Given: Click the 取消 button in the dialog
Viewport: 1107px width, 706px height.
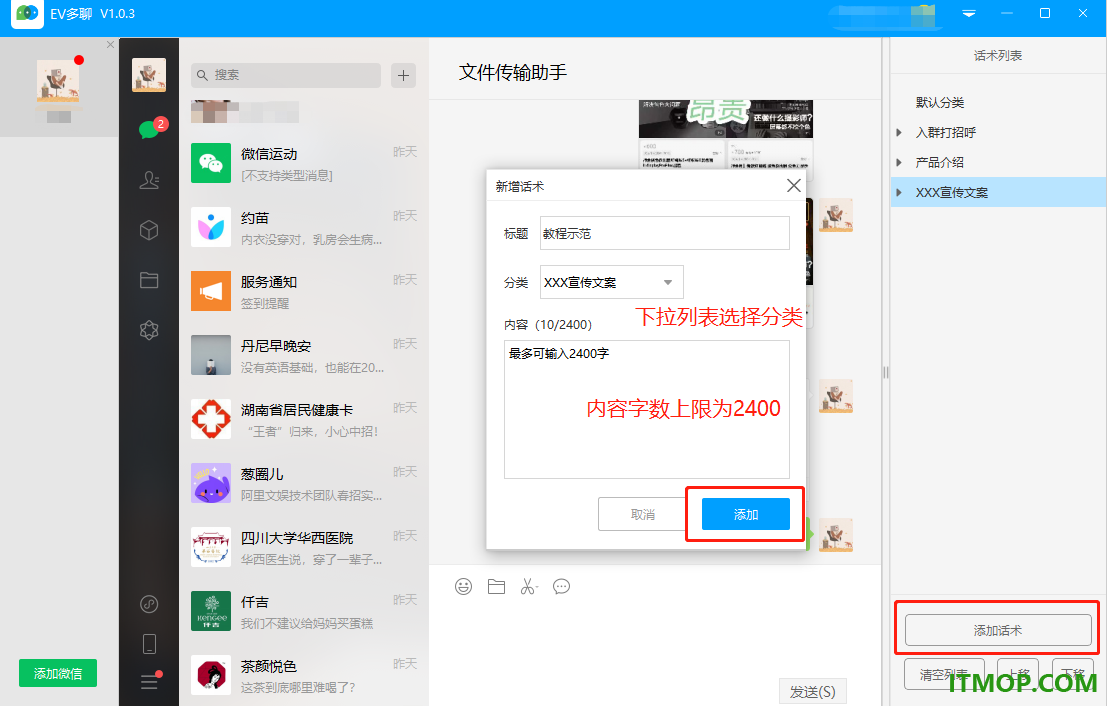Looking at the screenshot, I should [x=642, y=514].
